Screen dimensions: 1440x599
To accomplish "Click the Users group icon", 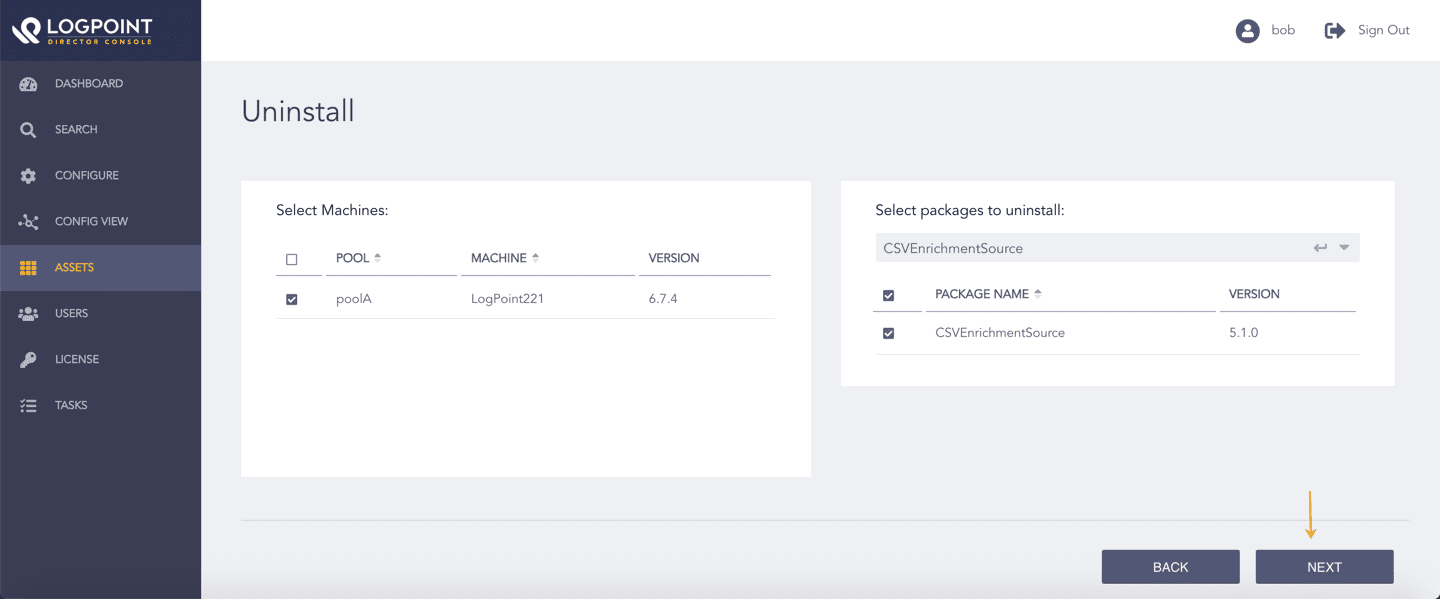I will pyautogui.click(x=28, y=314).
